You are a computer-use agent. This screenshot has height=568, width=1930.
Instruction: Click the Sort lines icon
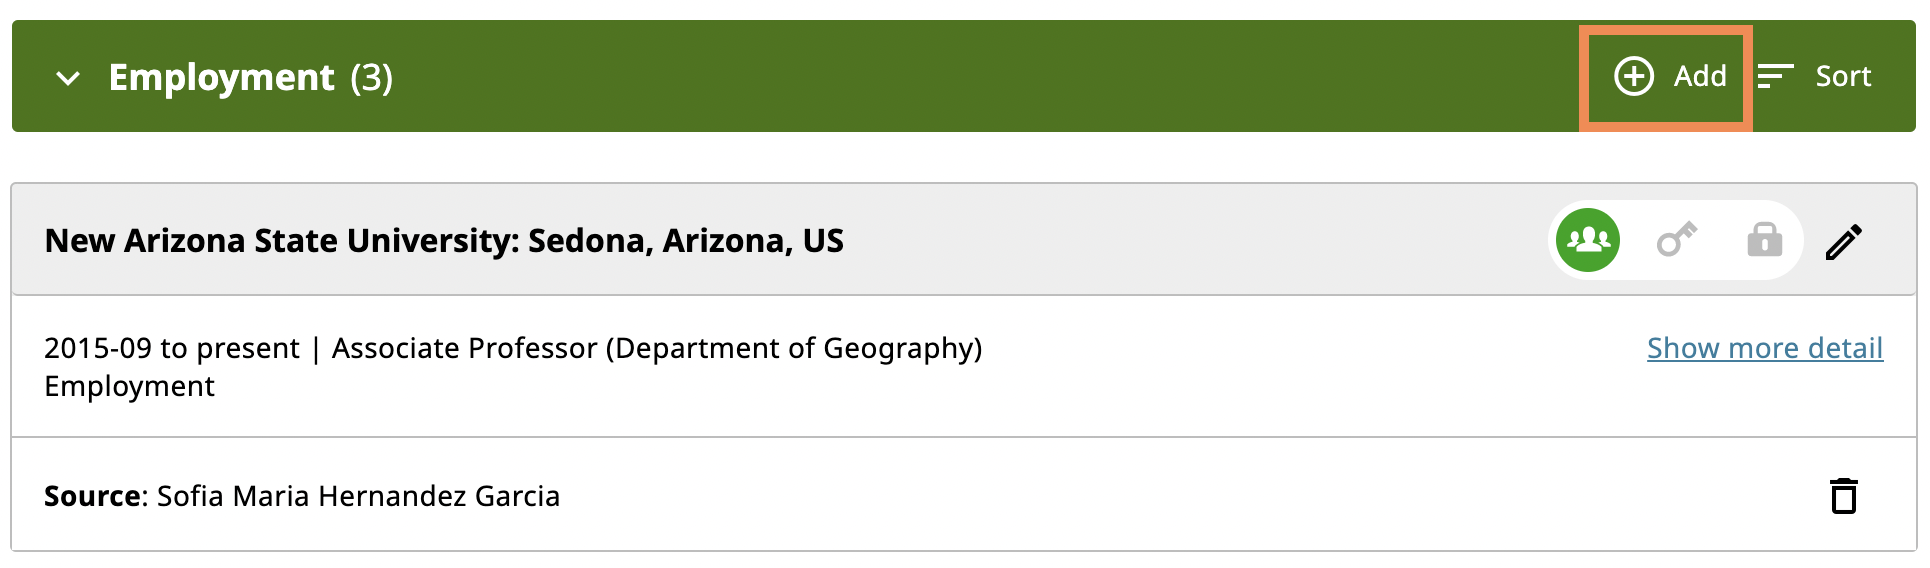pyautogui.click(x=1776, y=76)
